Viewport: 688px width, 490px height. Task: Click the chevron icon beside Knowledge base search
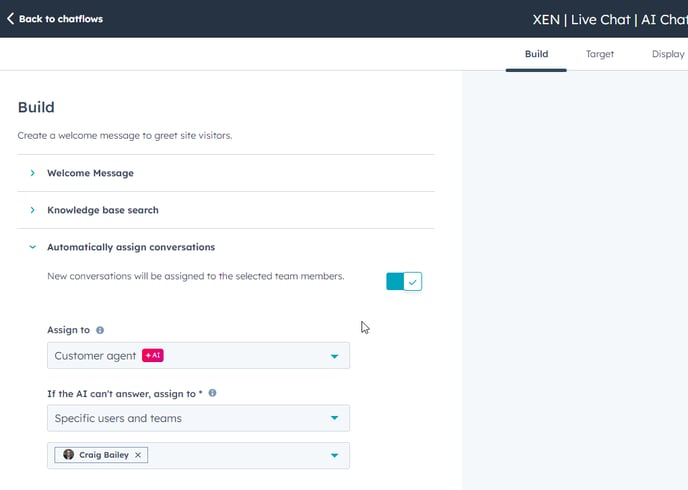(32, 210)
